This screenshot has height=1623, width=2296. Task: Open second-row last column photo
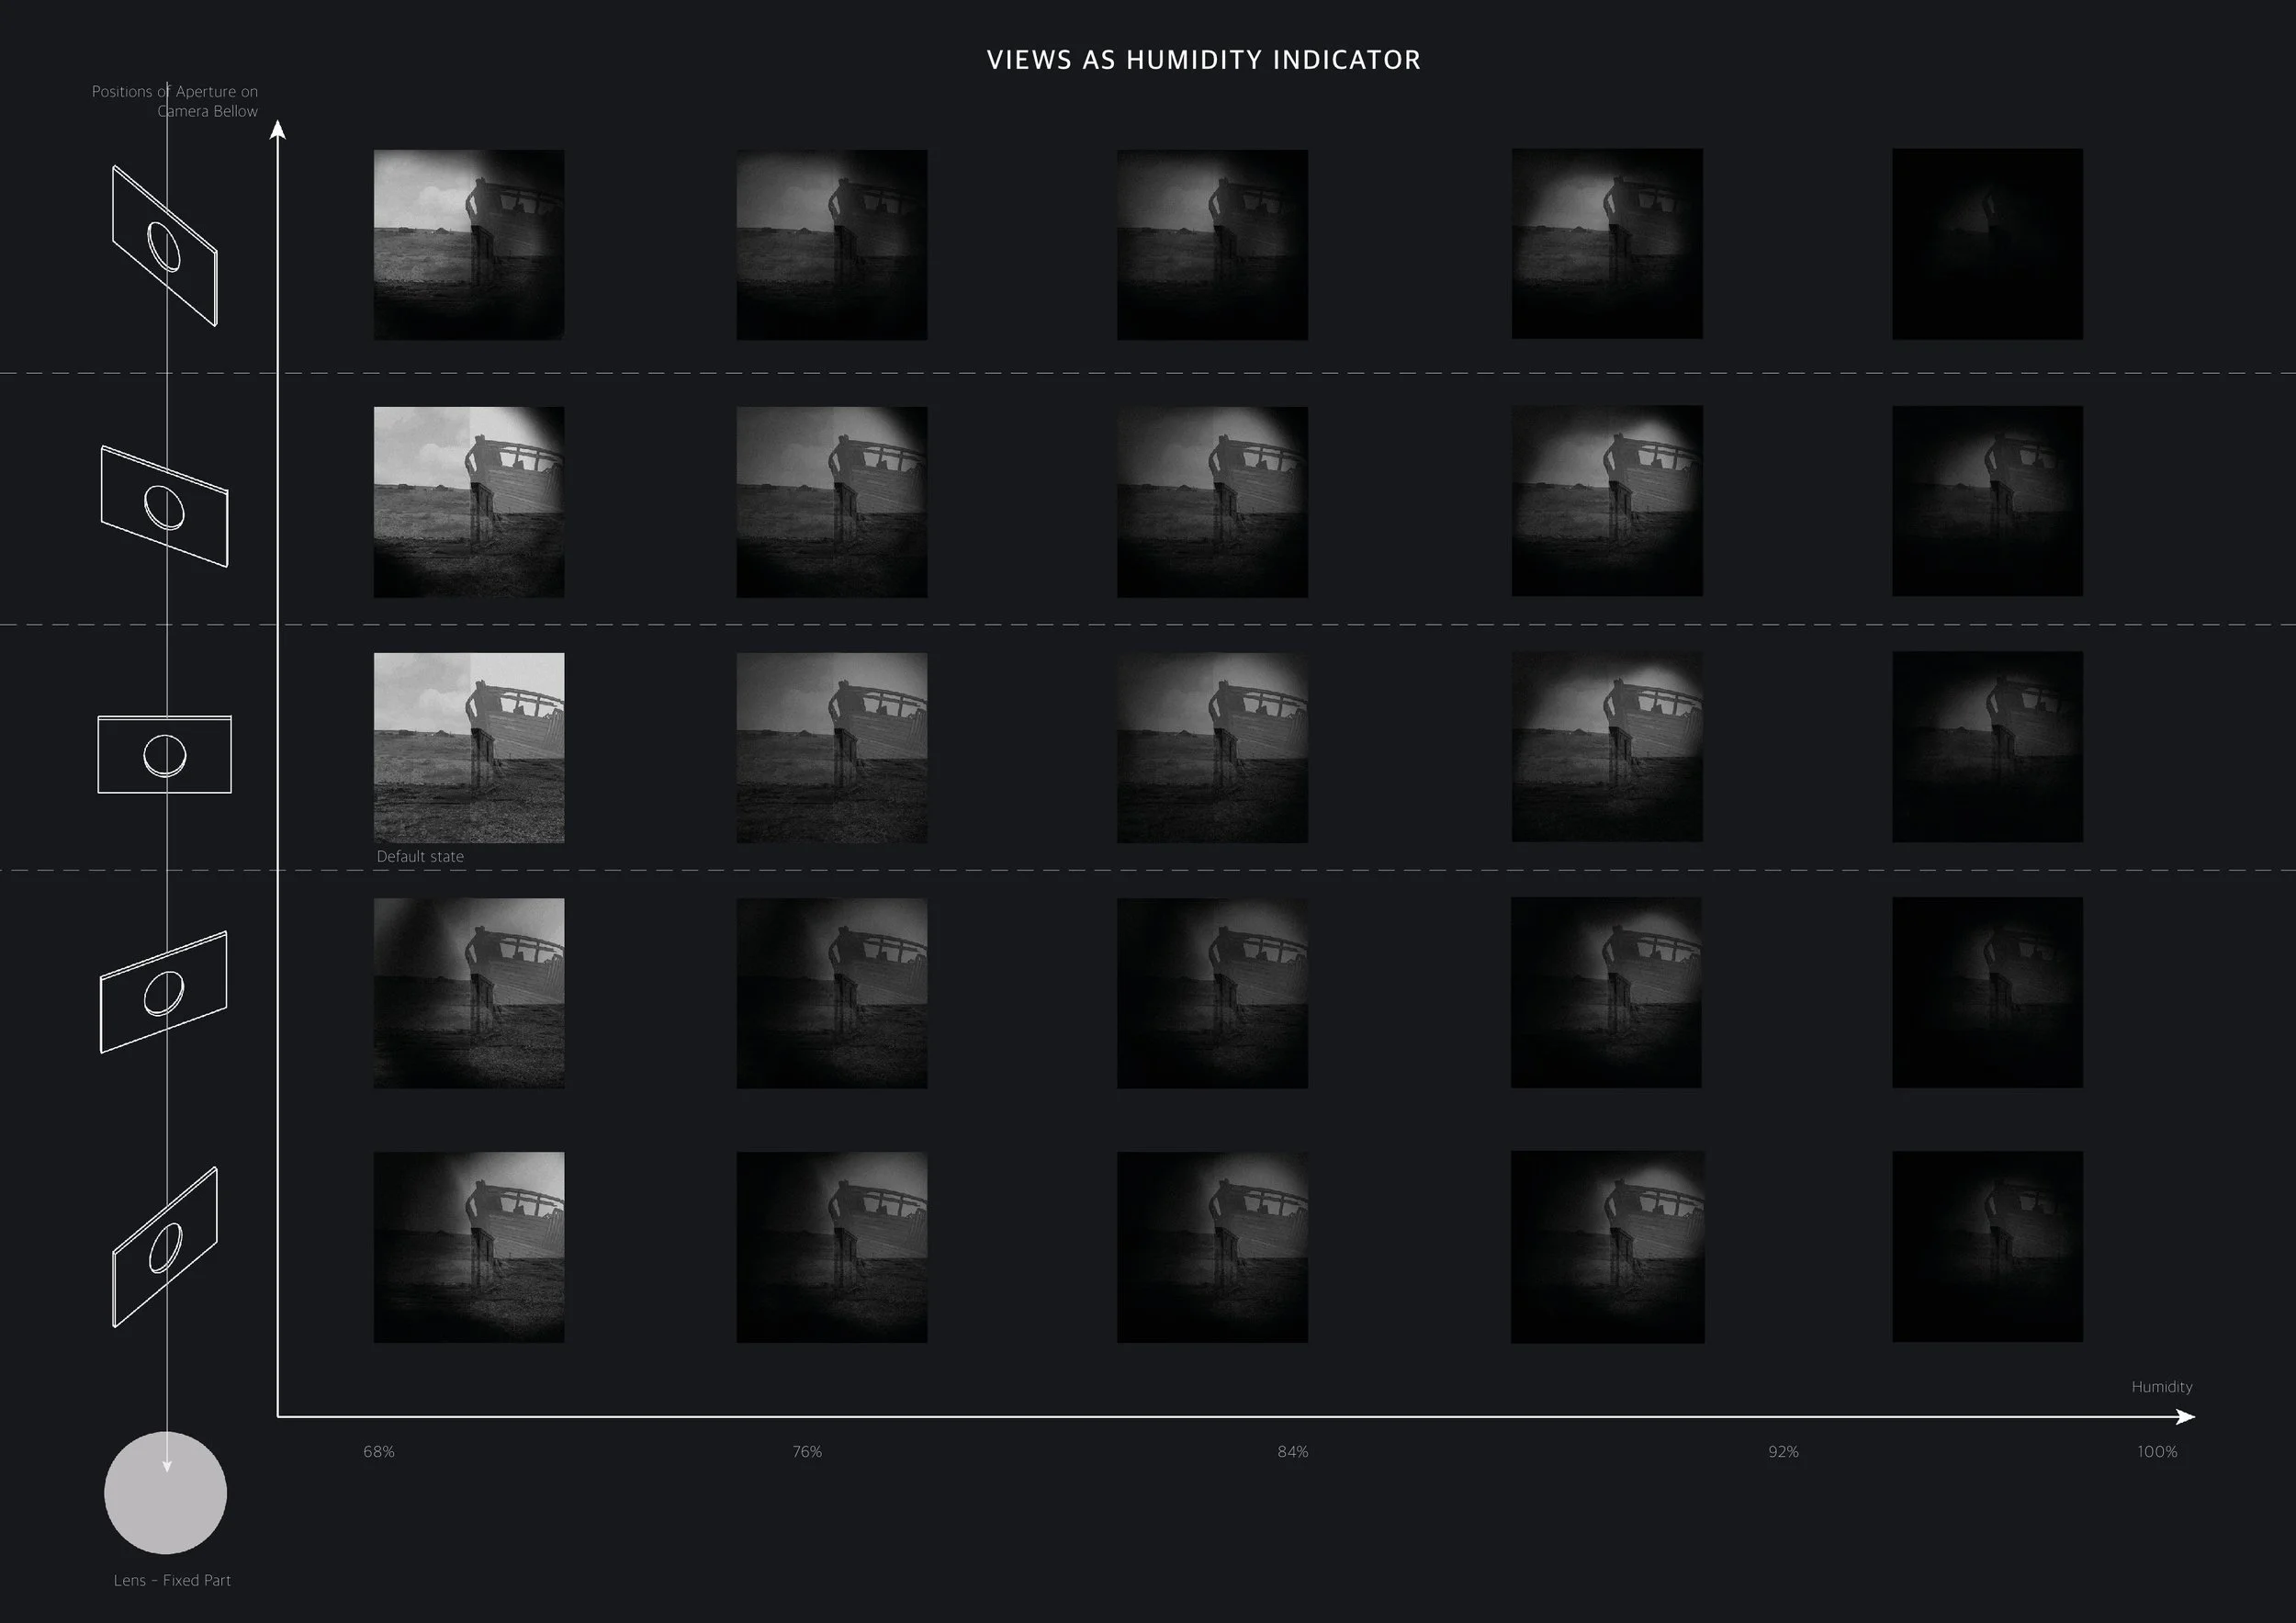[x=1988, y=501]
